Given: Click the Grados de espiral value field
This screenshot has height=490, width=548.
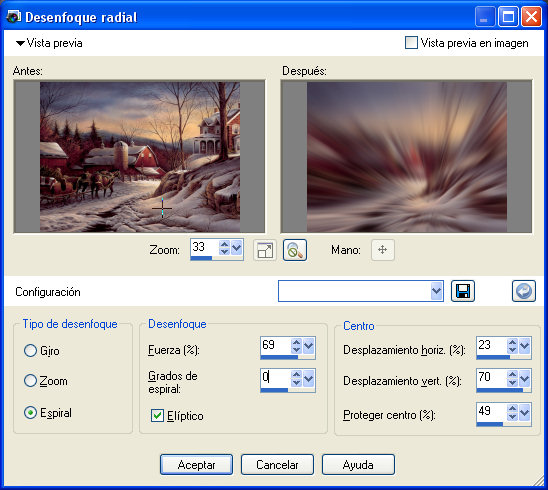Looking at the screenshot, I should [276, 378].
